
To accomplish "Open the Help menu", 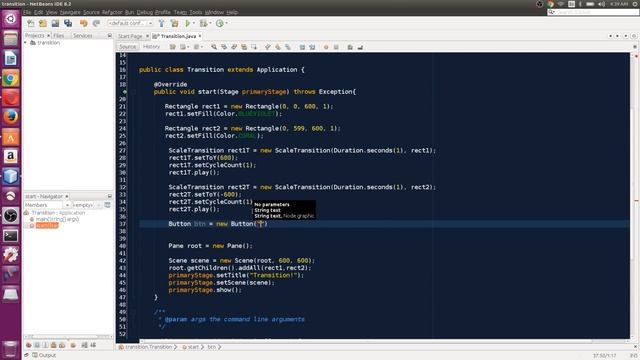I will click(x=232, y=12).
